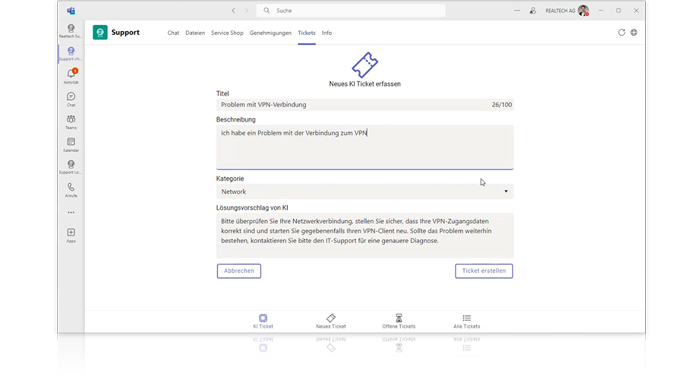Click into the Titel input field
Viewport: 700px width, 379px height.
coord(365,104)
